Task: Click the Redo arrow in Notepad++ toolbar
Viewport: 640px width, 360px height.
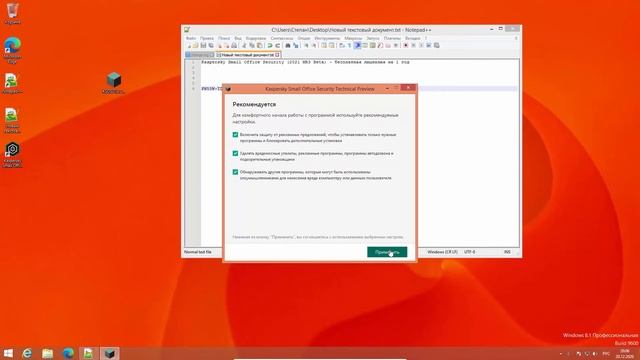Action: (278, 45)
